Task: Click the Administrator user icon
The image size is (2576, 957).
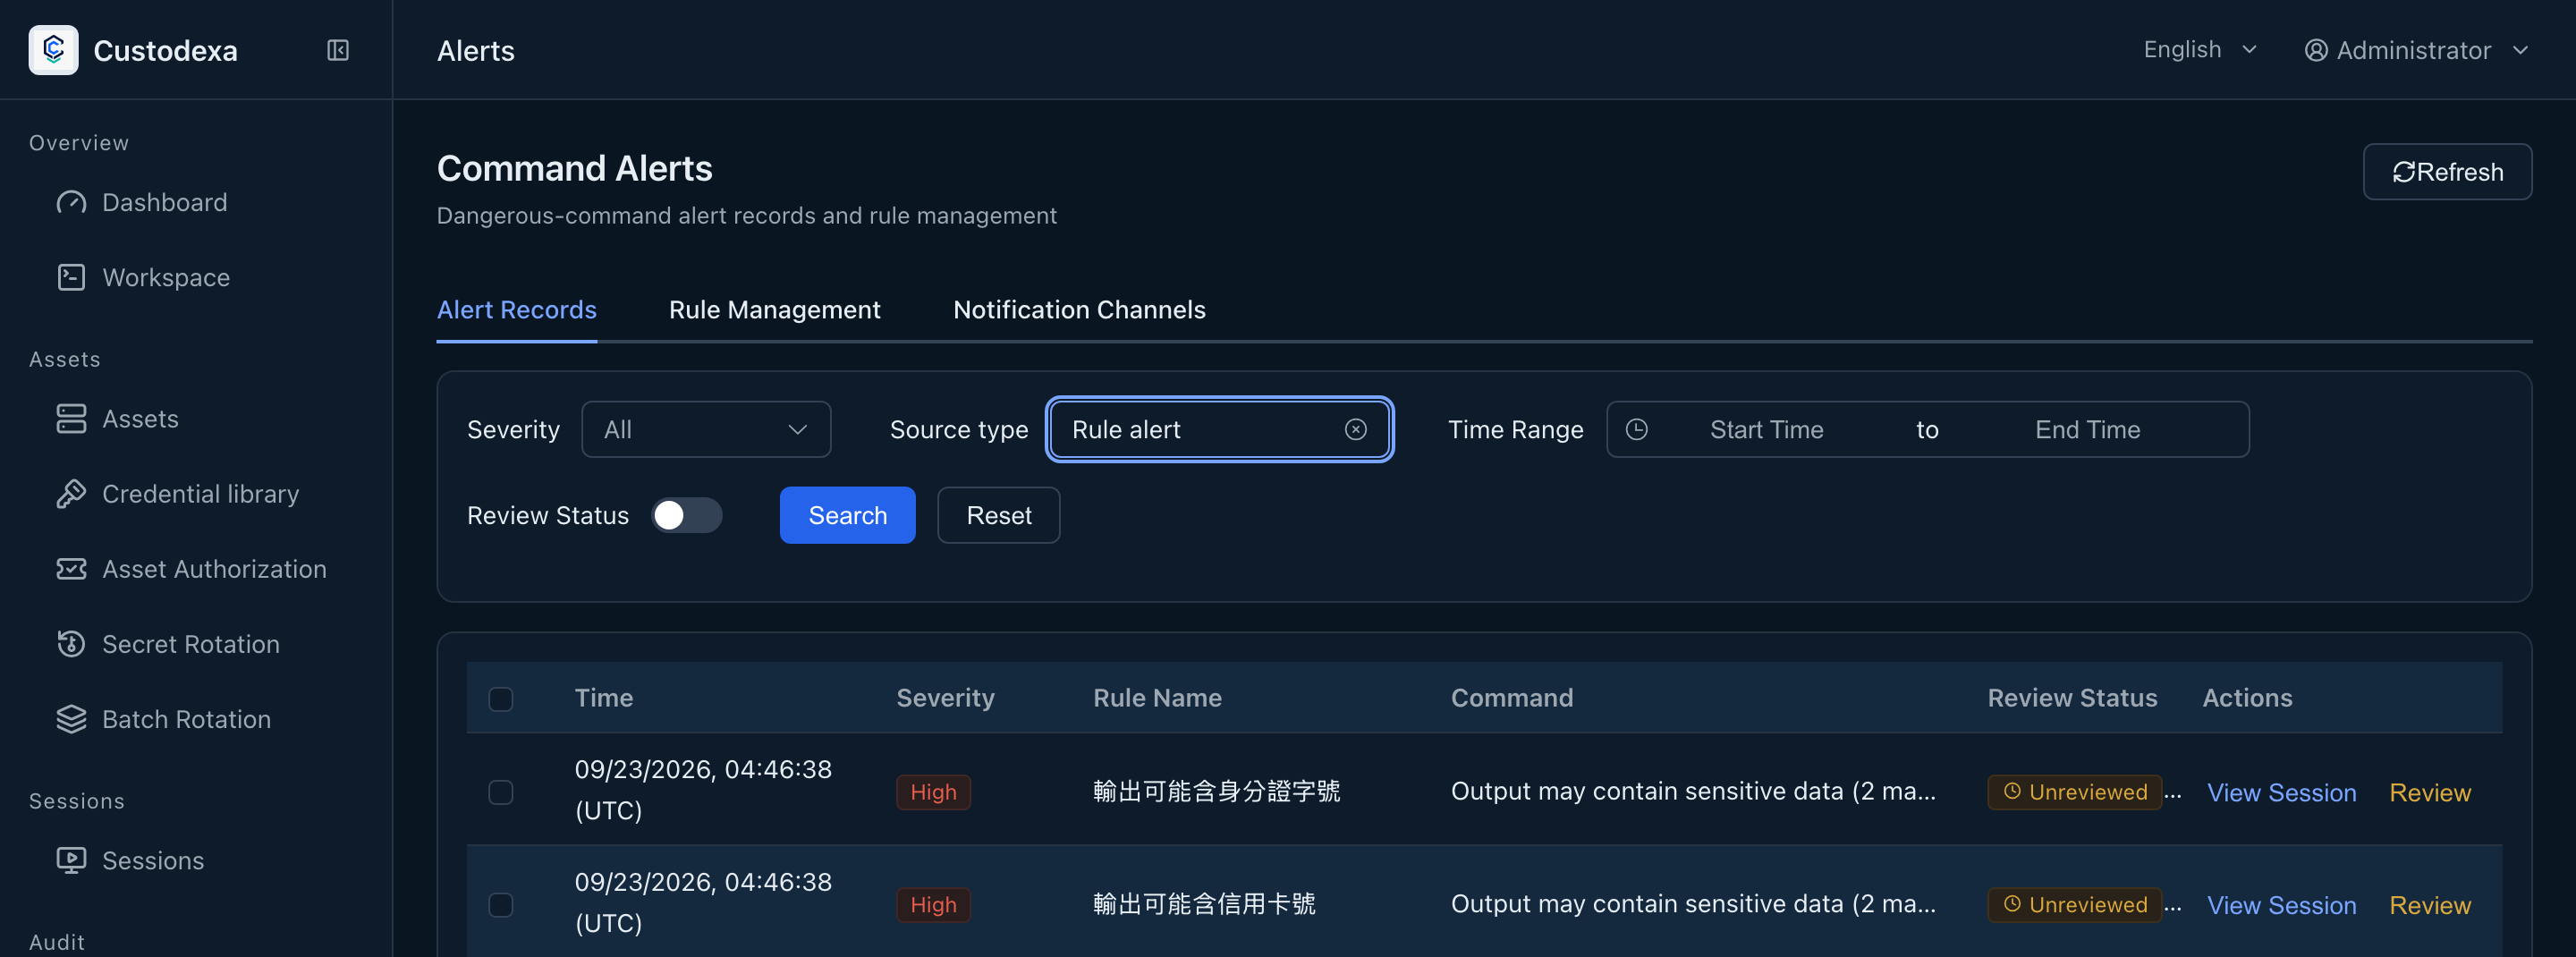Action: [2316, 50]
